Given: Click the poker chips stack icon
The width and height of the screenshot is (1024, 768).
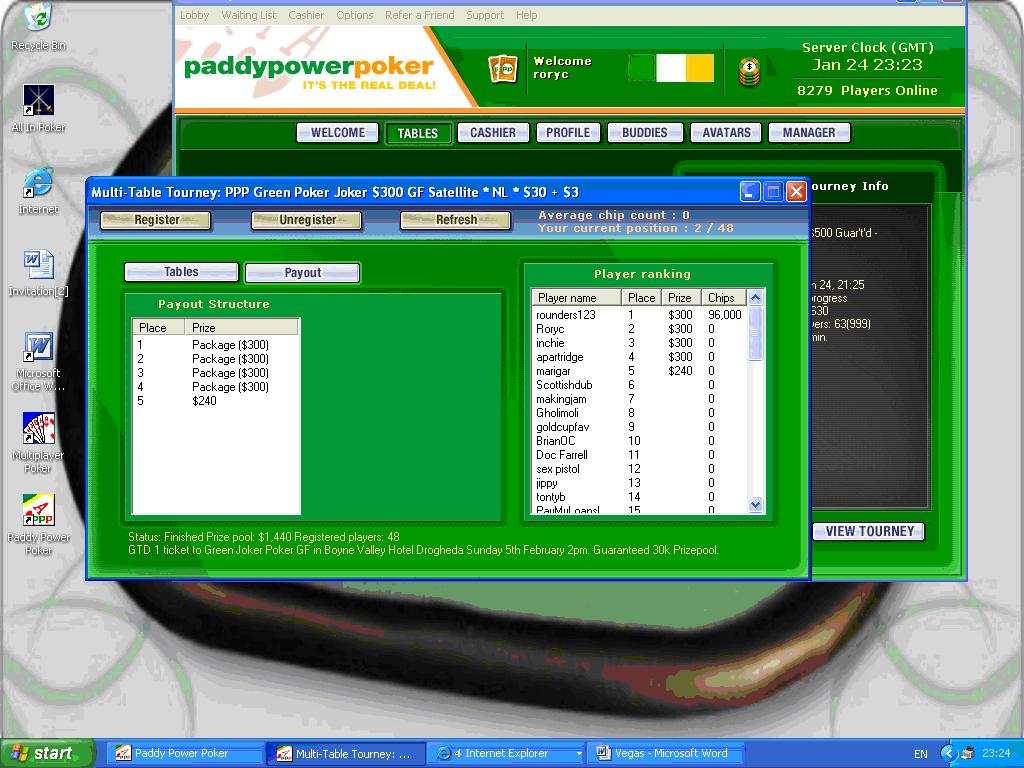Looking at the screenshot, I should 750,72.
